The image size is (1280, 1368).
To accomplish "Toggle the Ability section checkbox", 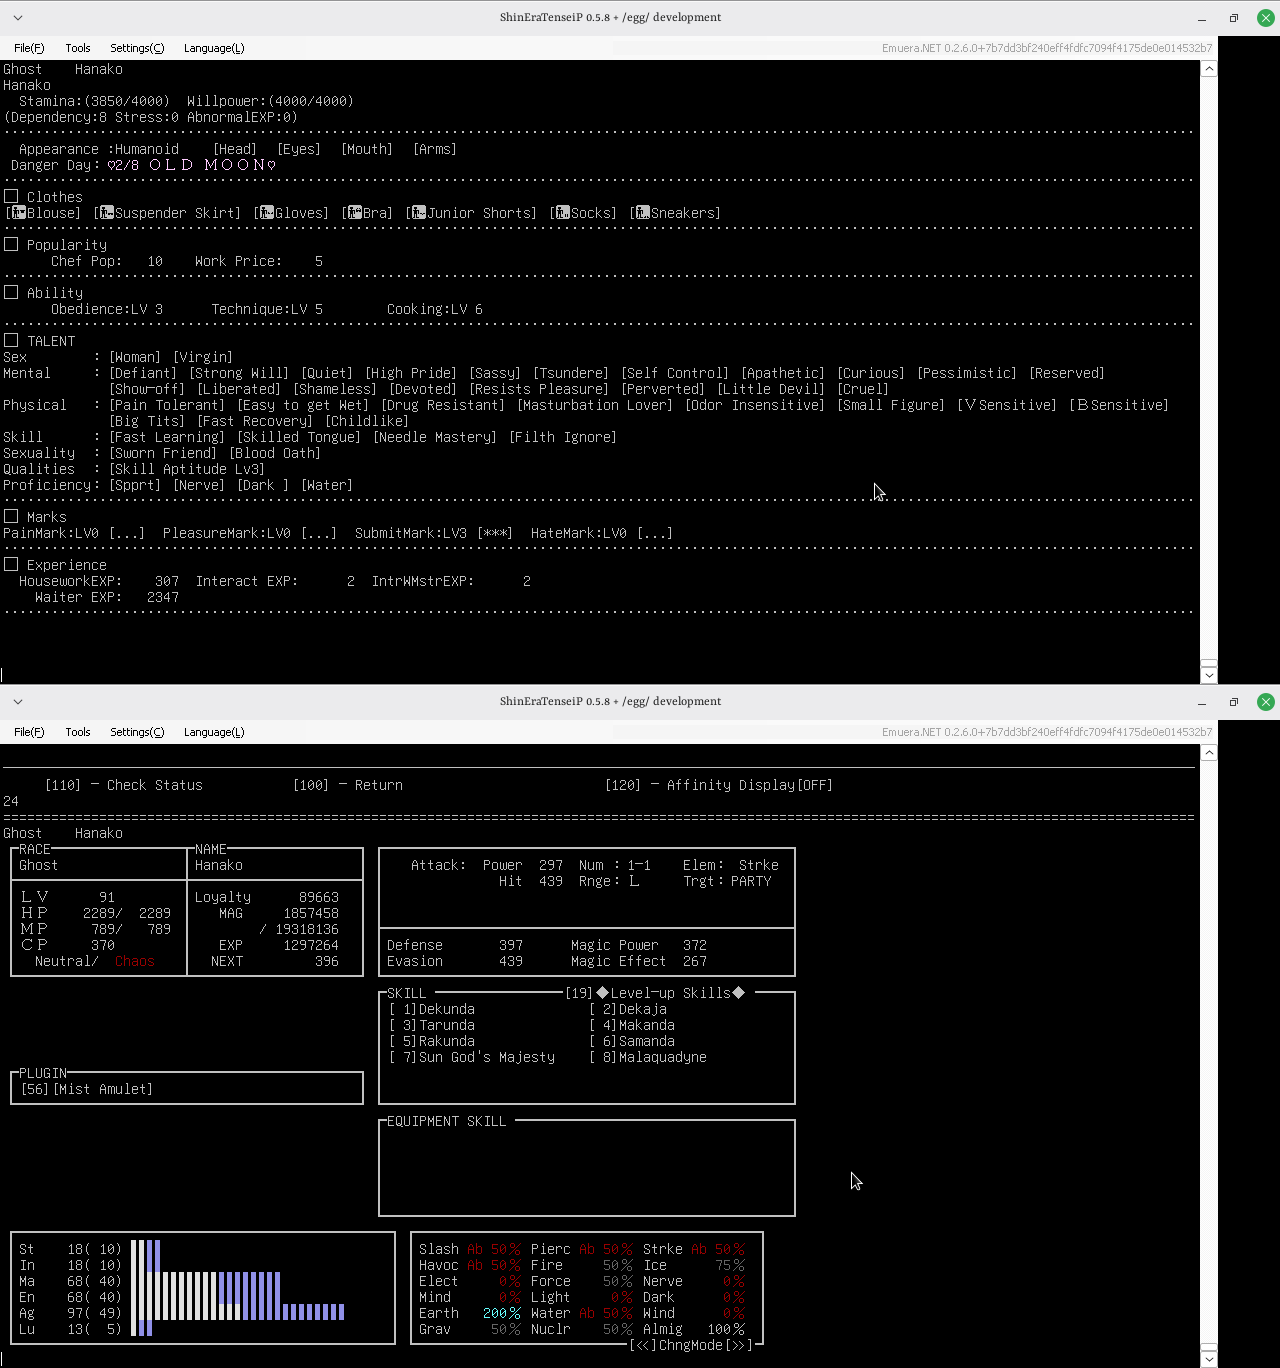I will tap(11, 293).
